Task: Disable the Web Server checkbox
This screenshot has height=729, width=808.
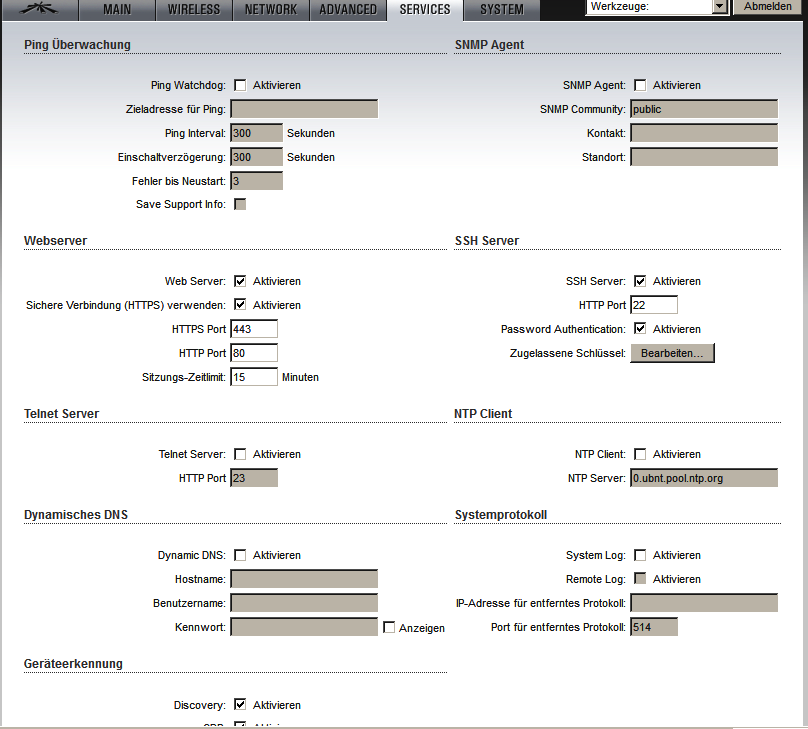Action: point(240,282)
